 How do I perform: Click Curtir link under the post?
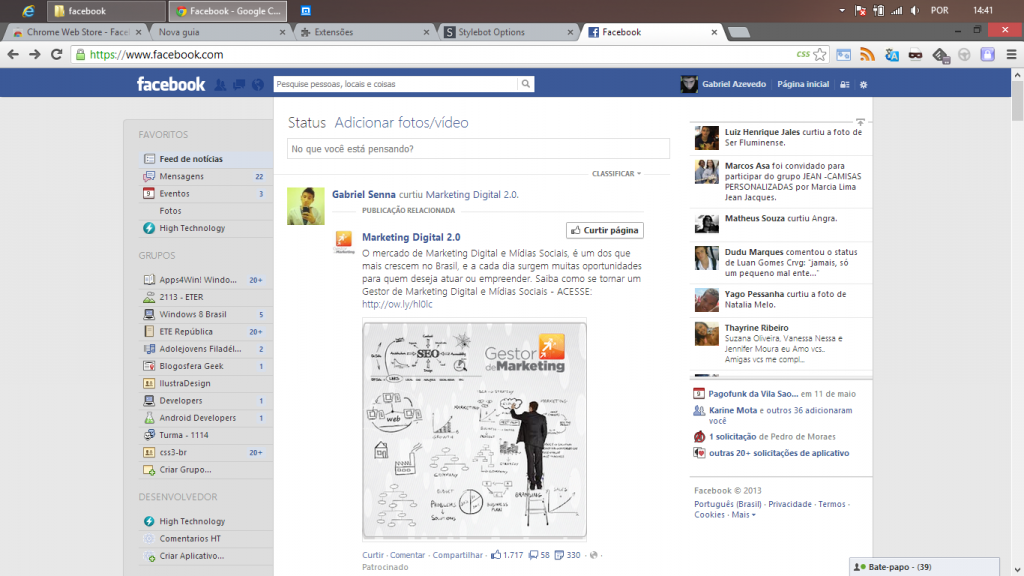point(373,555)
